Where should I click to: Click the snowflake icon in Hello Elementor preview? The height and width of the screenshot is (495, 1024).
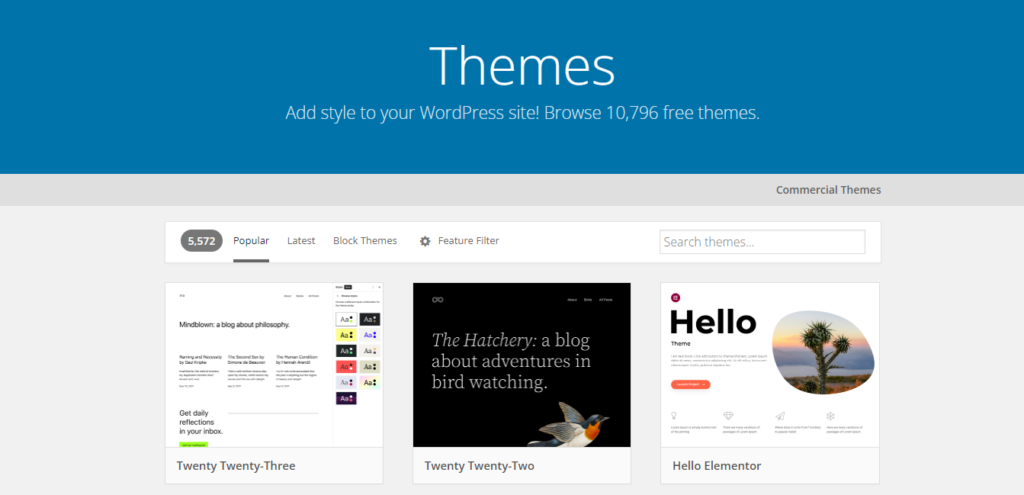830,415
